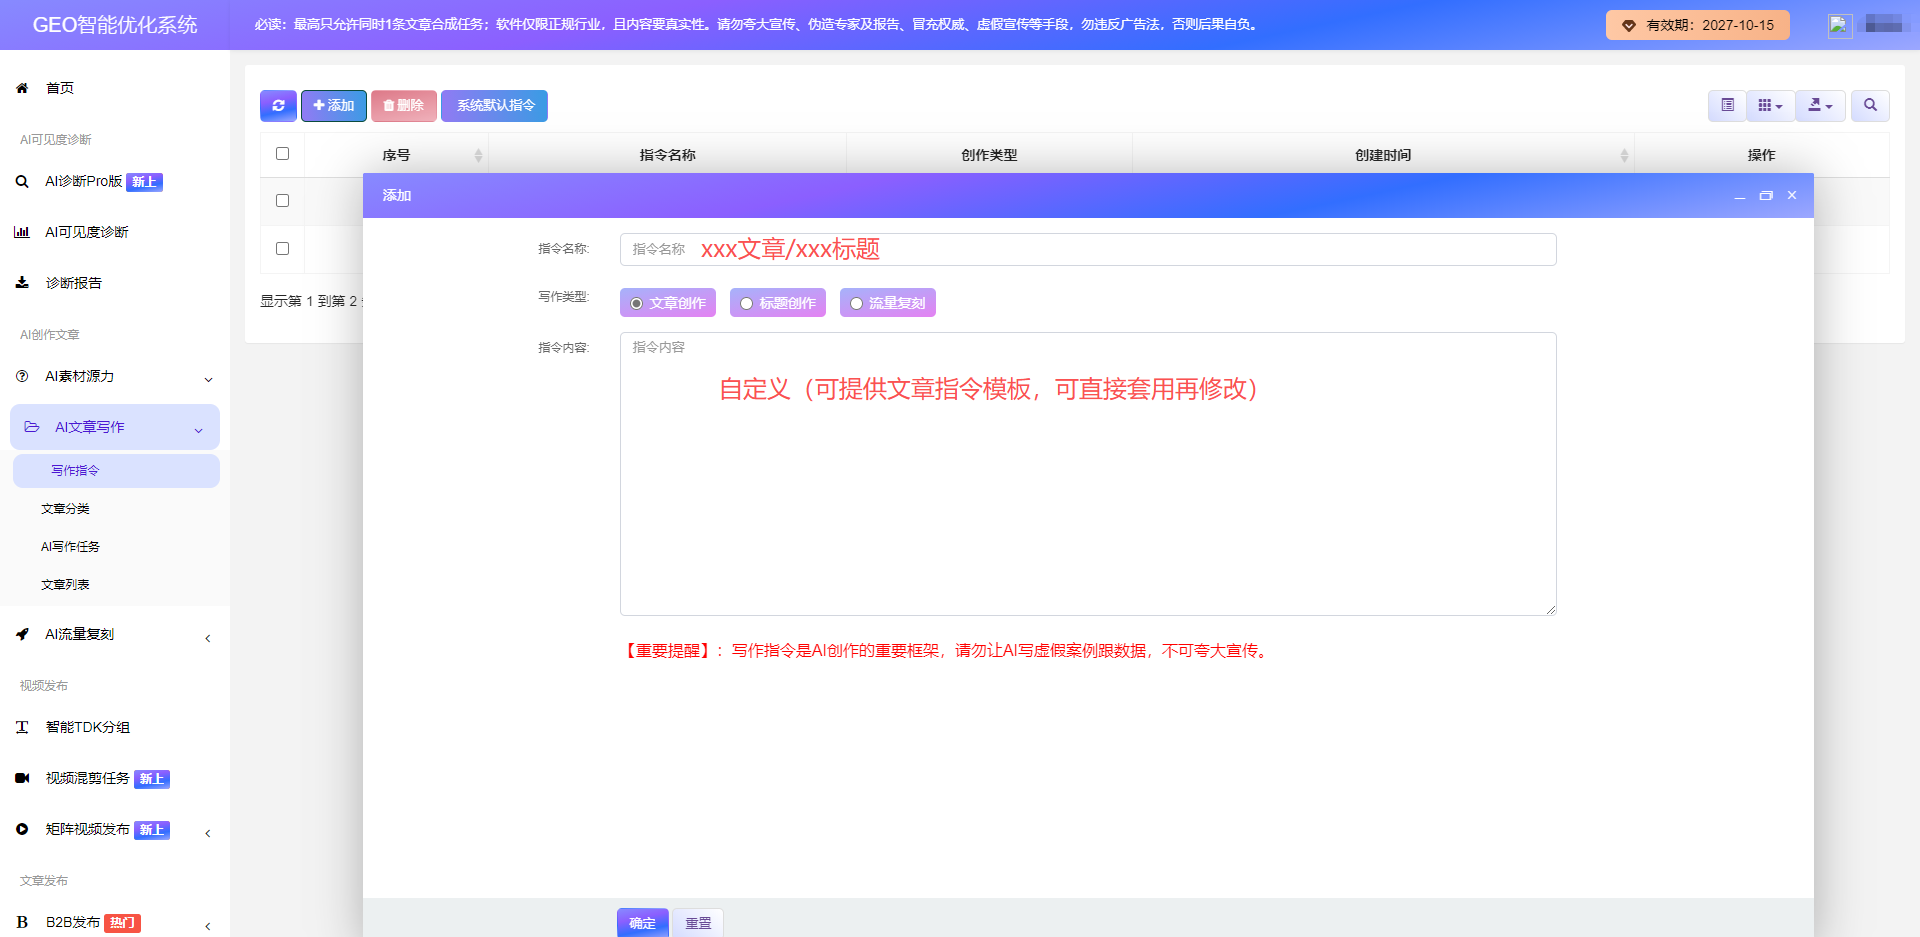Screen dimensions: 1920x937
Task: Open the columns grid icon dropdown
Action: (1770, 105)
